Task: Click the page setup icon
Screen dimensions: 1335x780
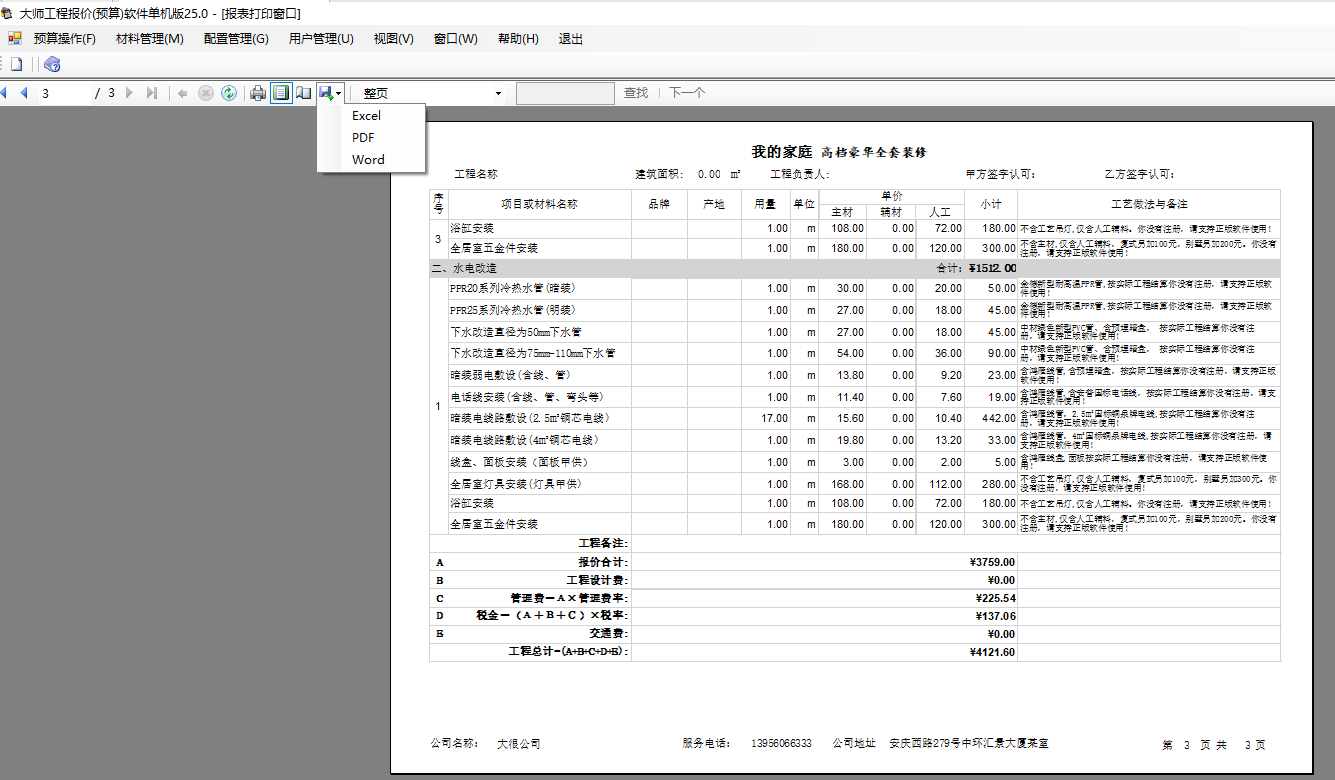Action: [x=302, y=93]
